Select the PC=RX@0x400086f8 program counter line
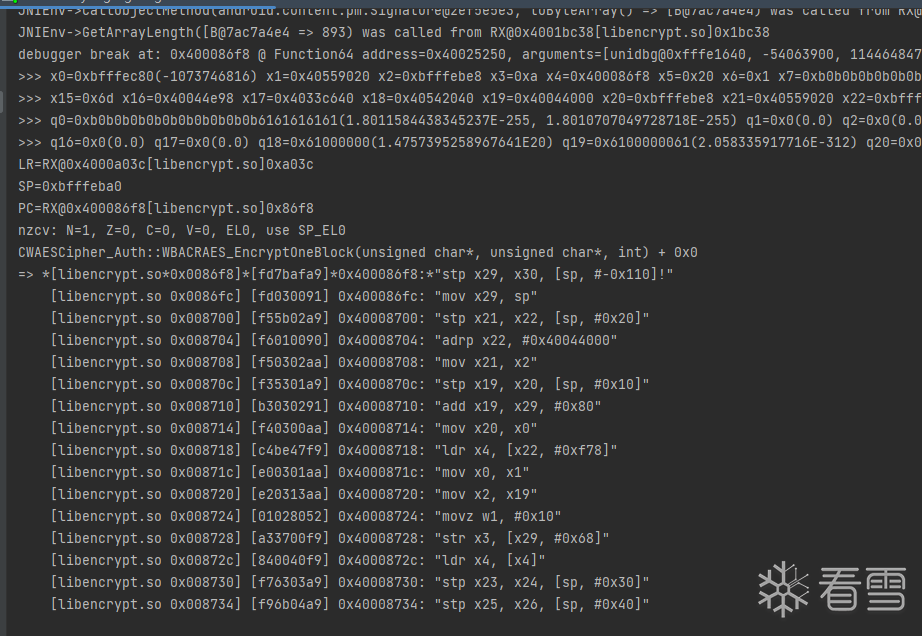 [166, 208]
